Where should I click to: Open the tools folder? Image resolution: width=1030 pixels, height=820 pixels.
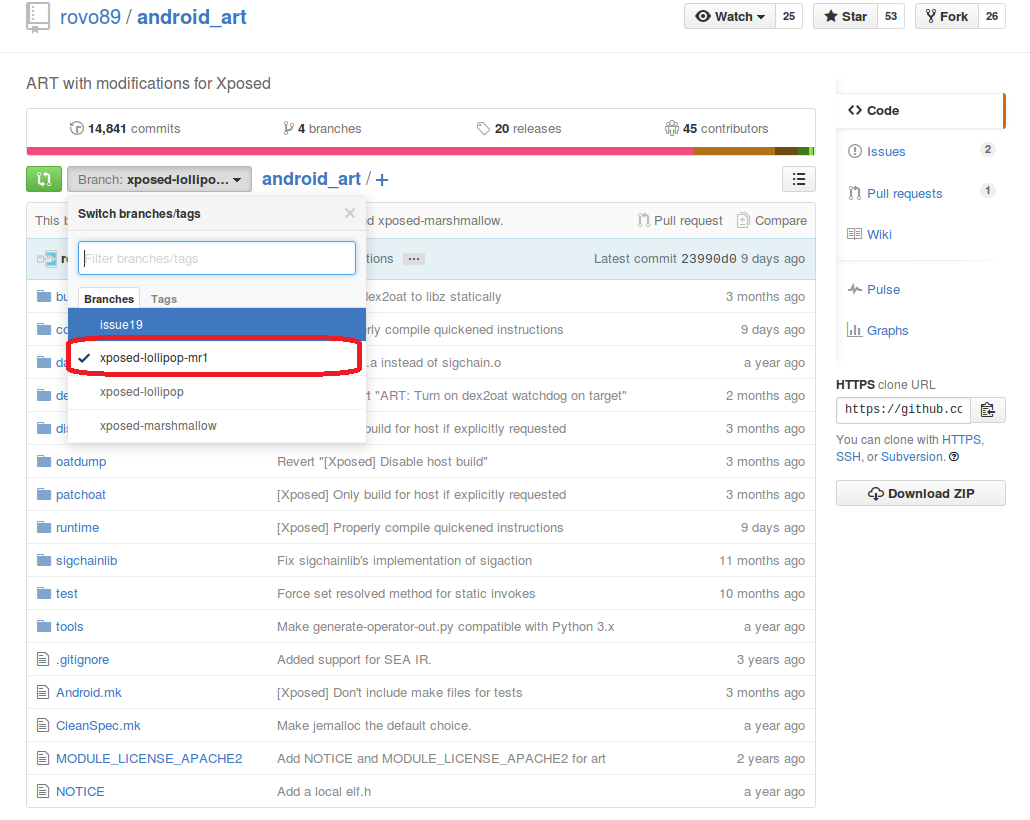70,627
